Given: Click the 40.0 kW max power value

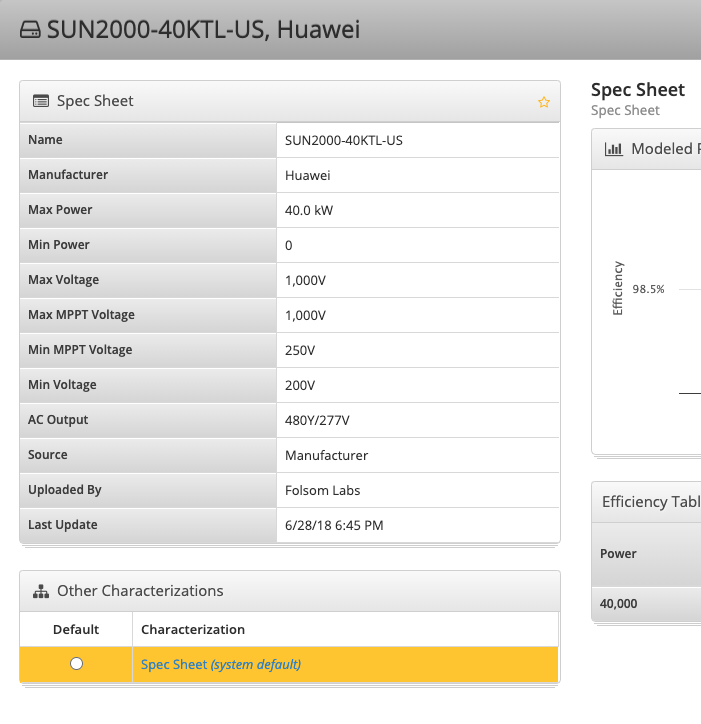Looking at the screenshot, I should click(309, 211).
